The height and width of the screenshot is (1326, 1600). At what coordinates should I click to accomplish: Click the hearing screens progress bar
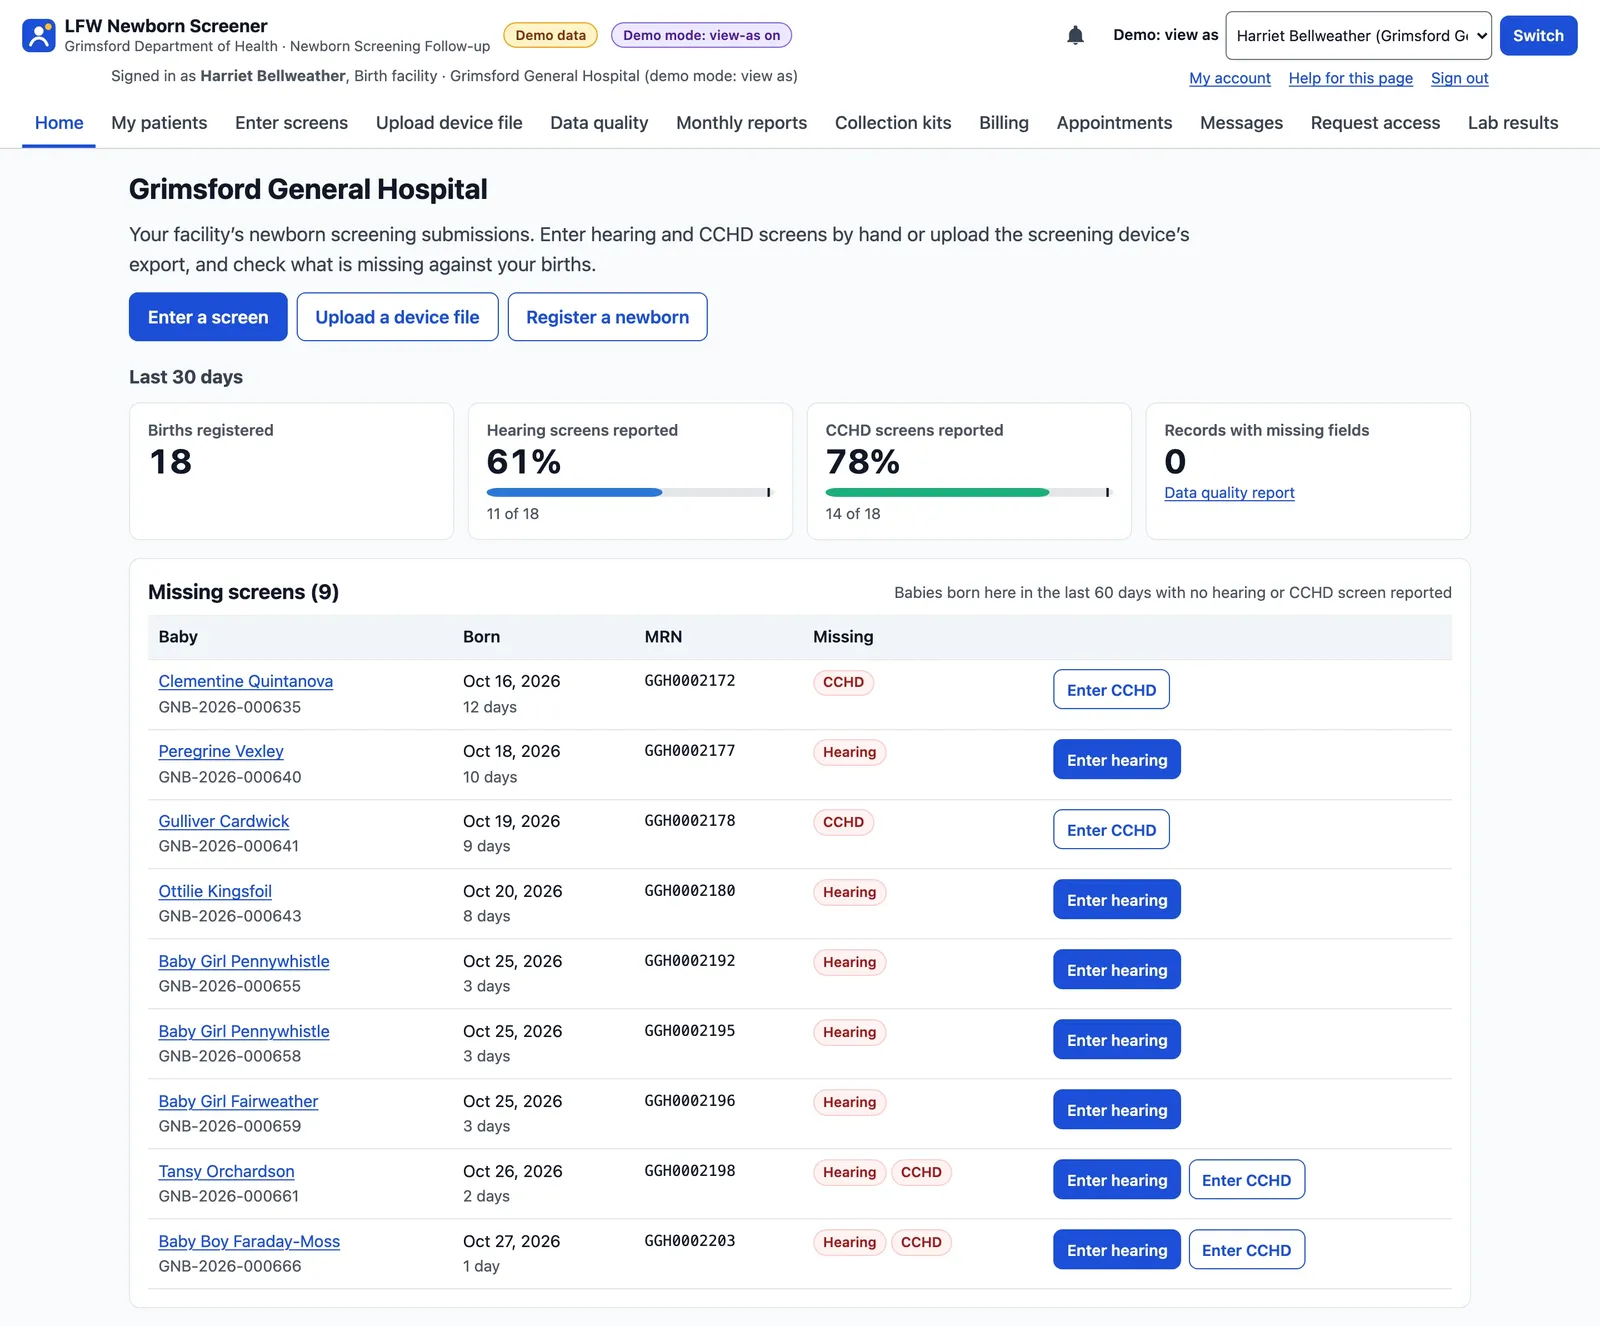pyautogui.click(x=630, y=492)
